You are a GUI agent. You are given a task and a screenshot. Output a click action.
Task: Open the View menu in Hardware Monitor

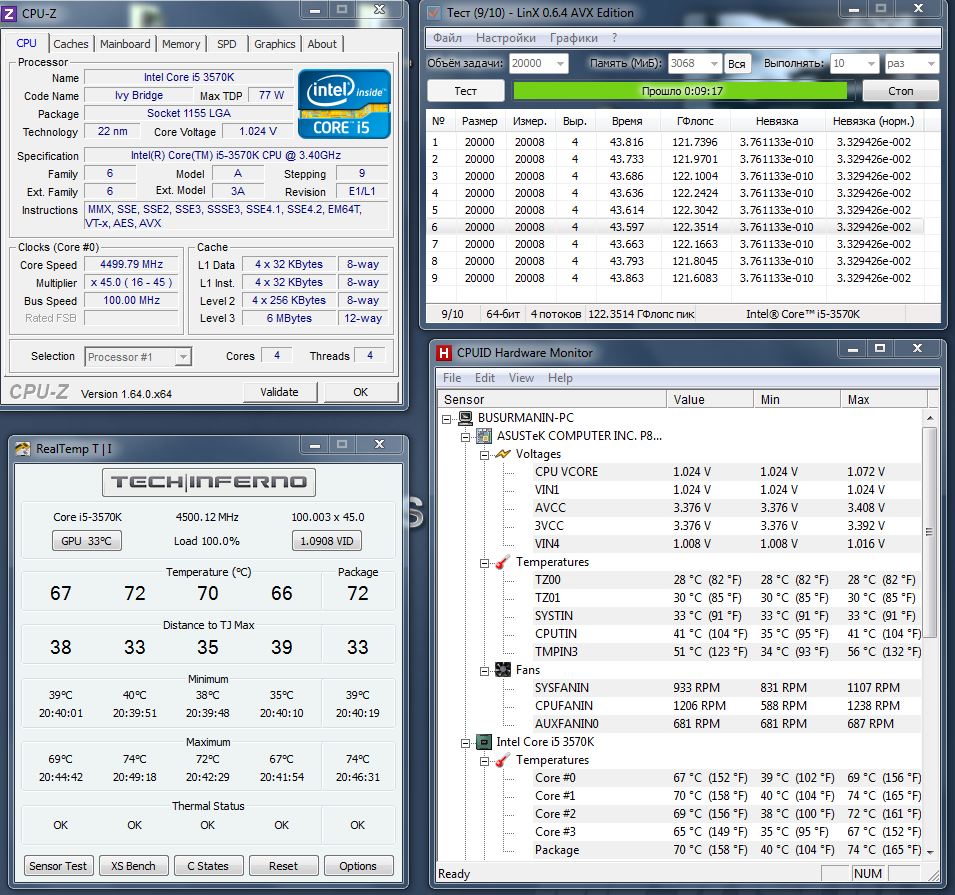521,378
